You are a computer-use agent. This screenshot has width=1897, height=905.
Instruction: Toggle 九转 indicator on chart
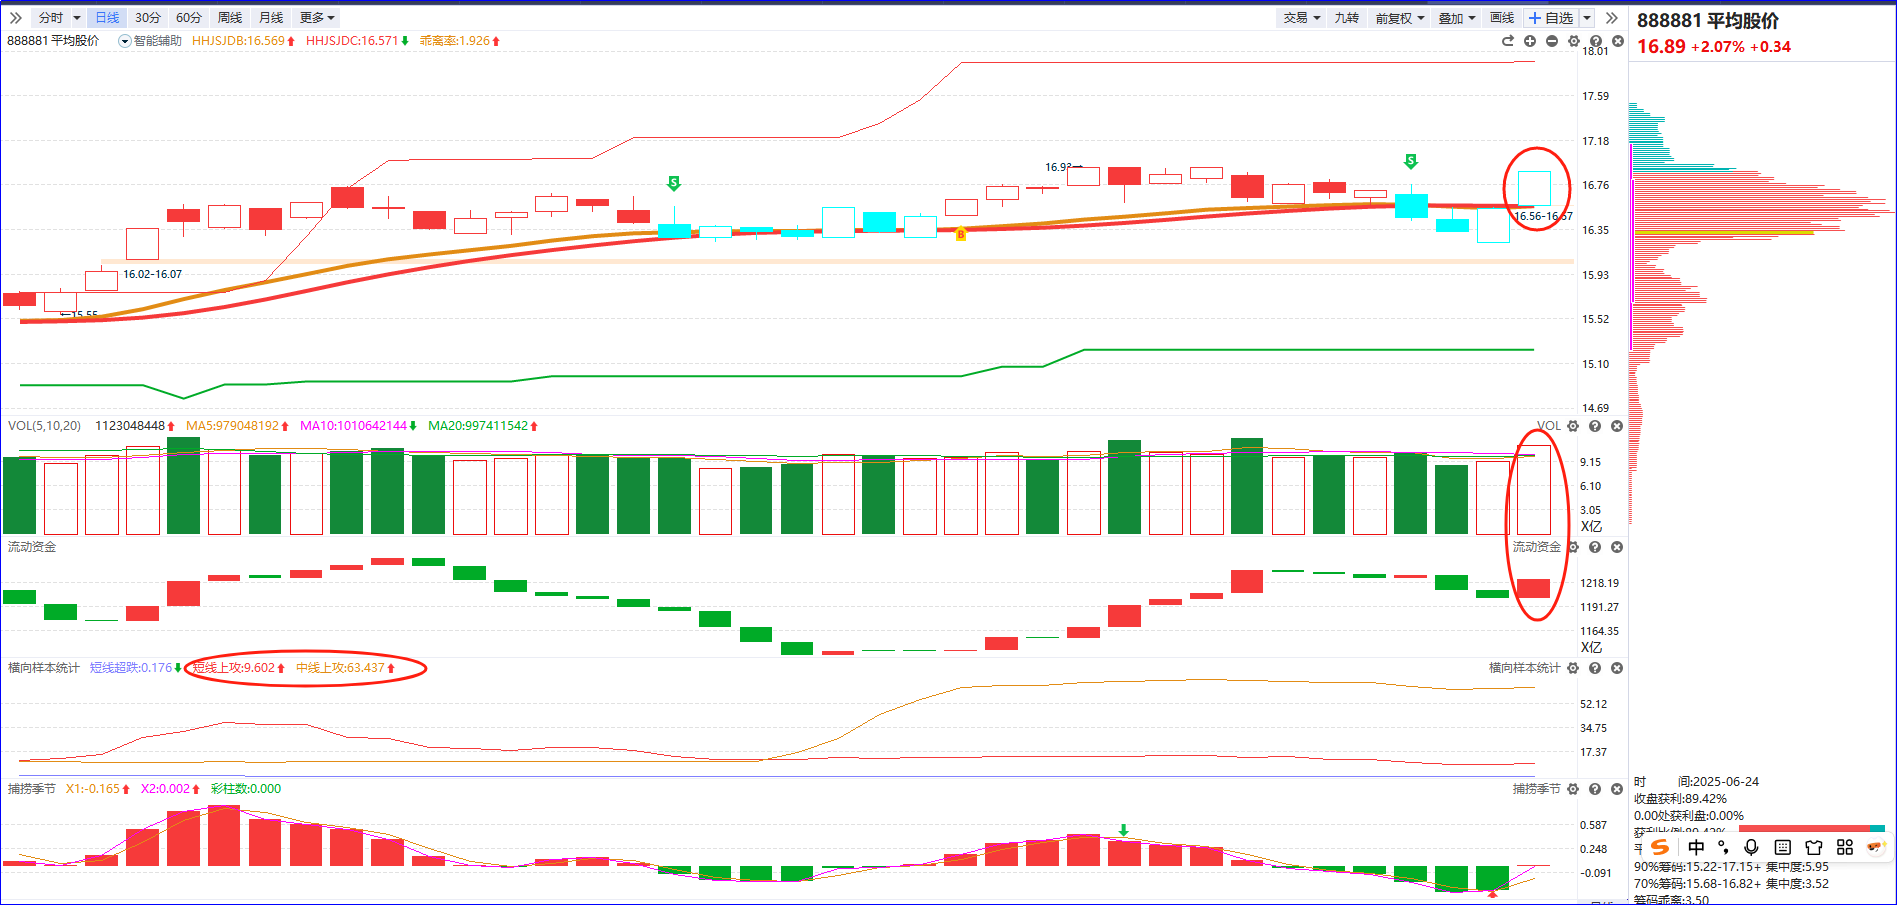(1347, 18)
